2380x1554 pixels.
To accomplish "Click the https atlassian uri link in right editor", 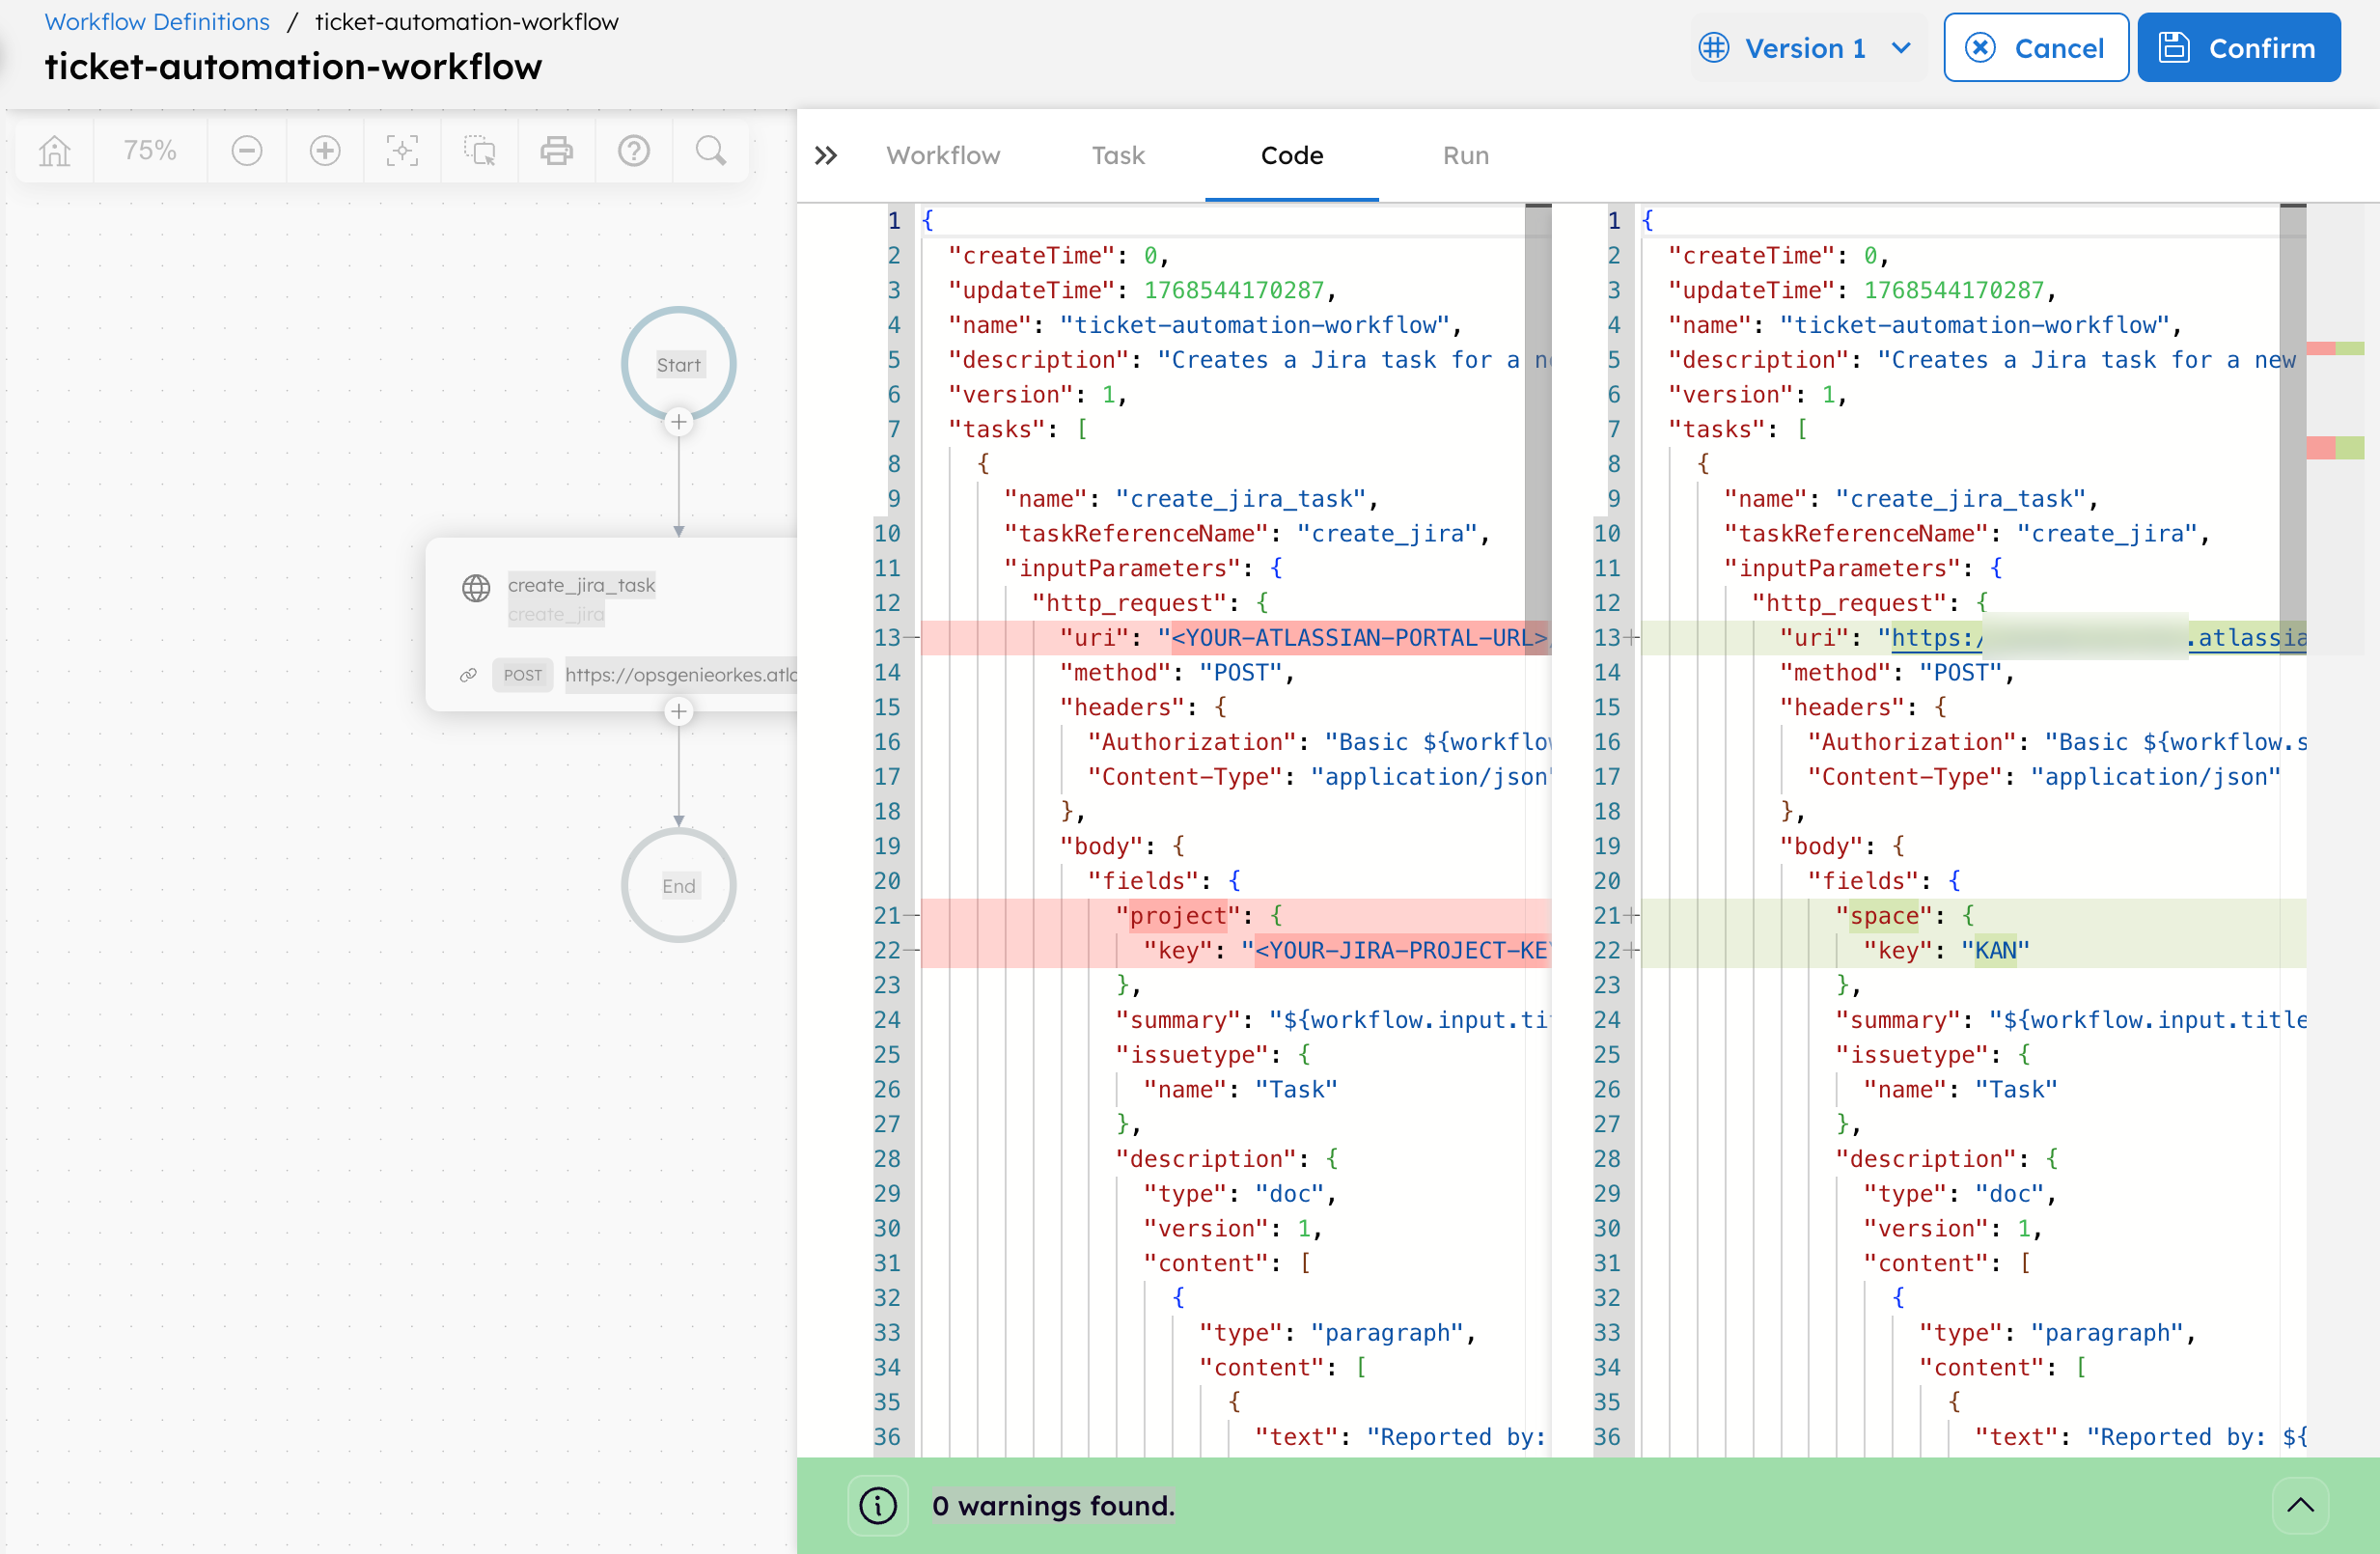I will pos(2098,638).
